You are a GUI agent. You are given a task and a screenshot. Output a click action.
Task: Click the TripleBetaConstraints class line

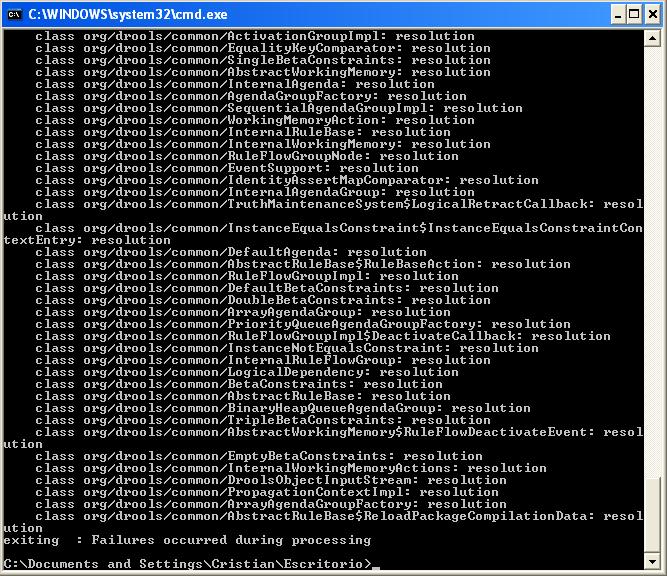tap(263, 420)
